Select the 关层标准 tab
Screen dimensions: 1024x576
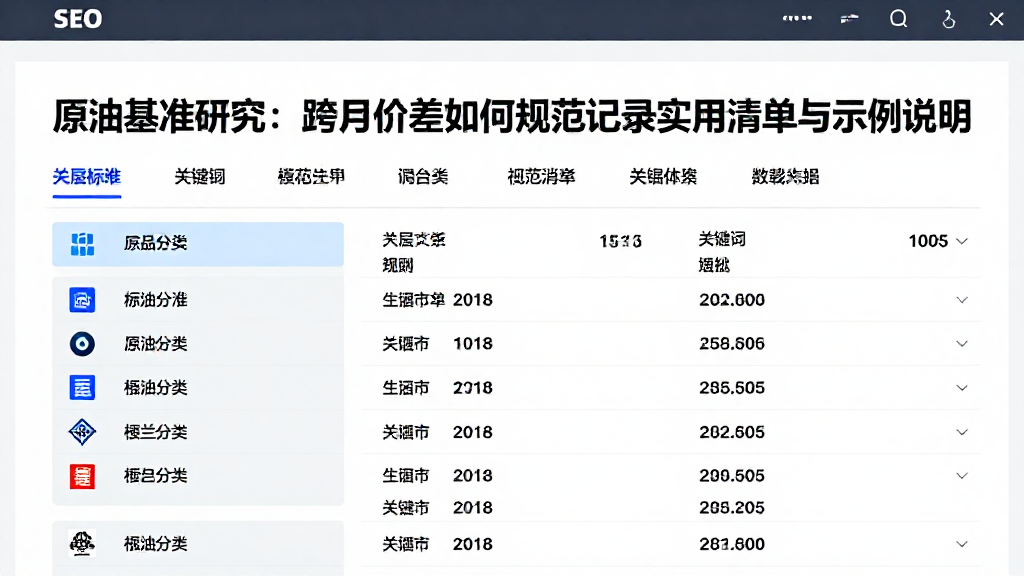tap(87, 177)
